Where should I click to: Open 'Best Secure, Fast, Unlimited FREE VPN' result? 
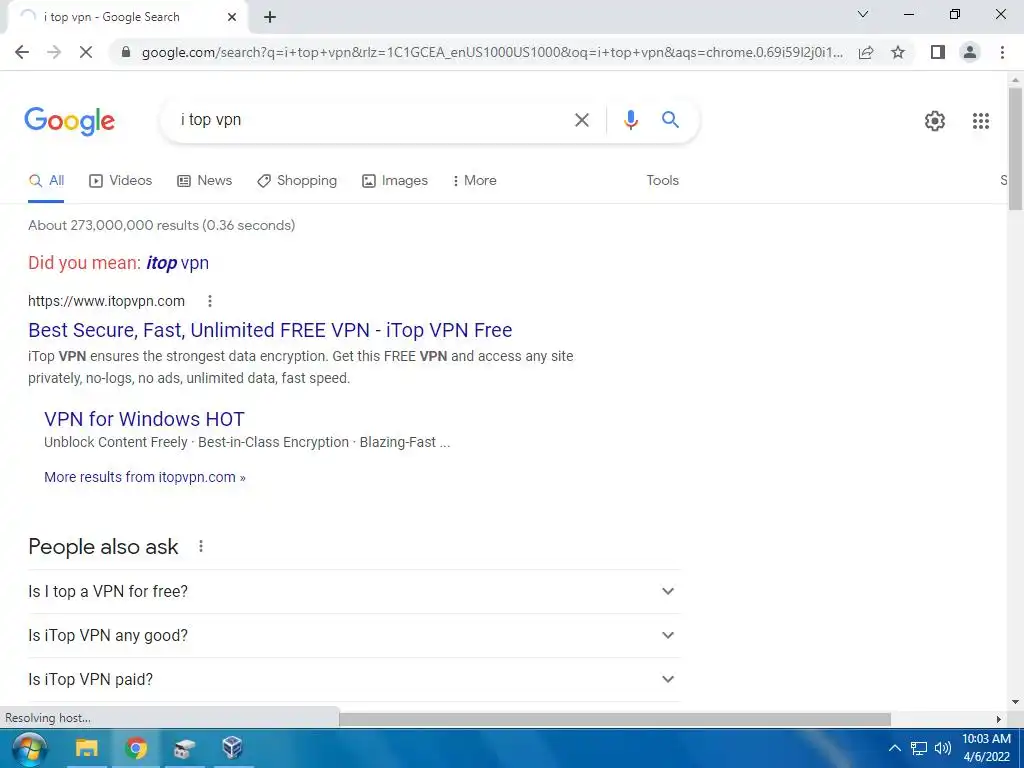pyautogui.click(x=270, y=330)
